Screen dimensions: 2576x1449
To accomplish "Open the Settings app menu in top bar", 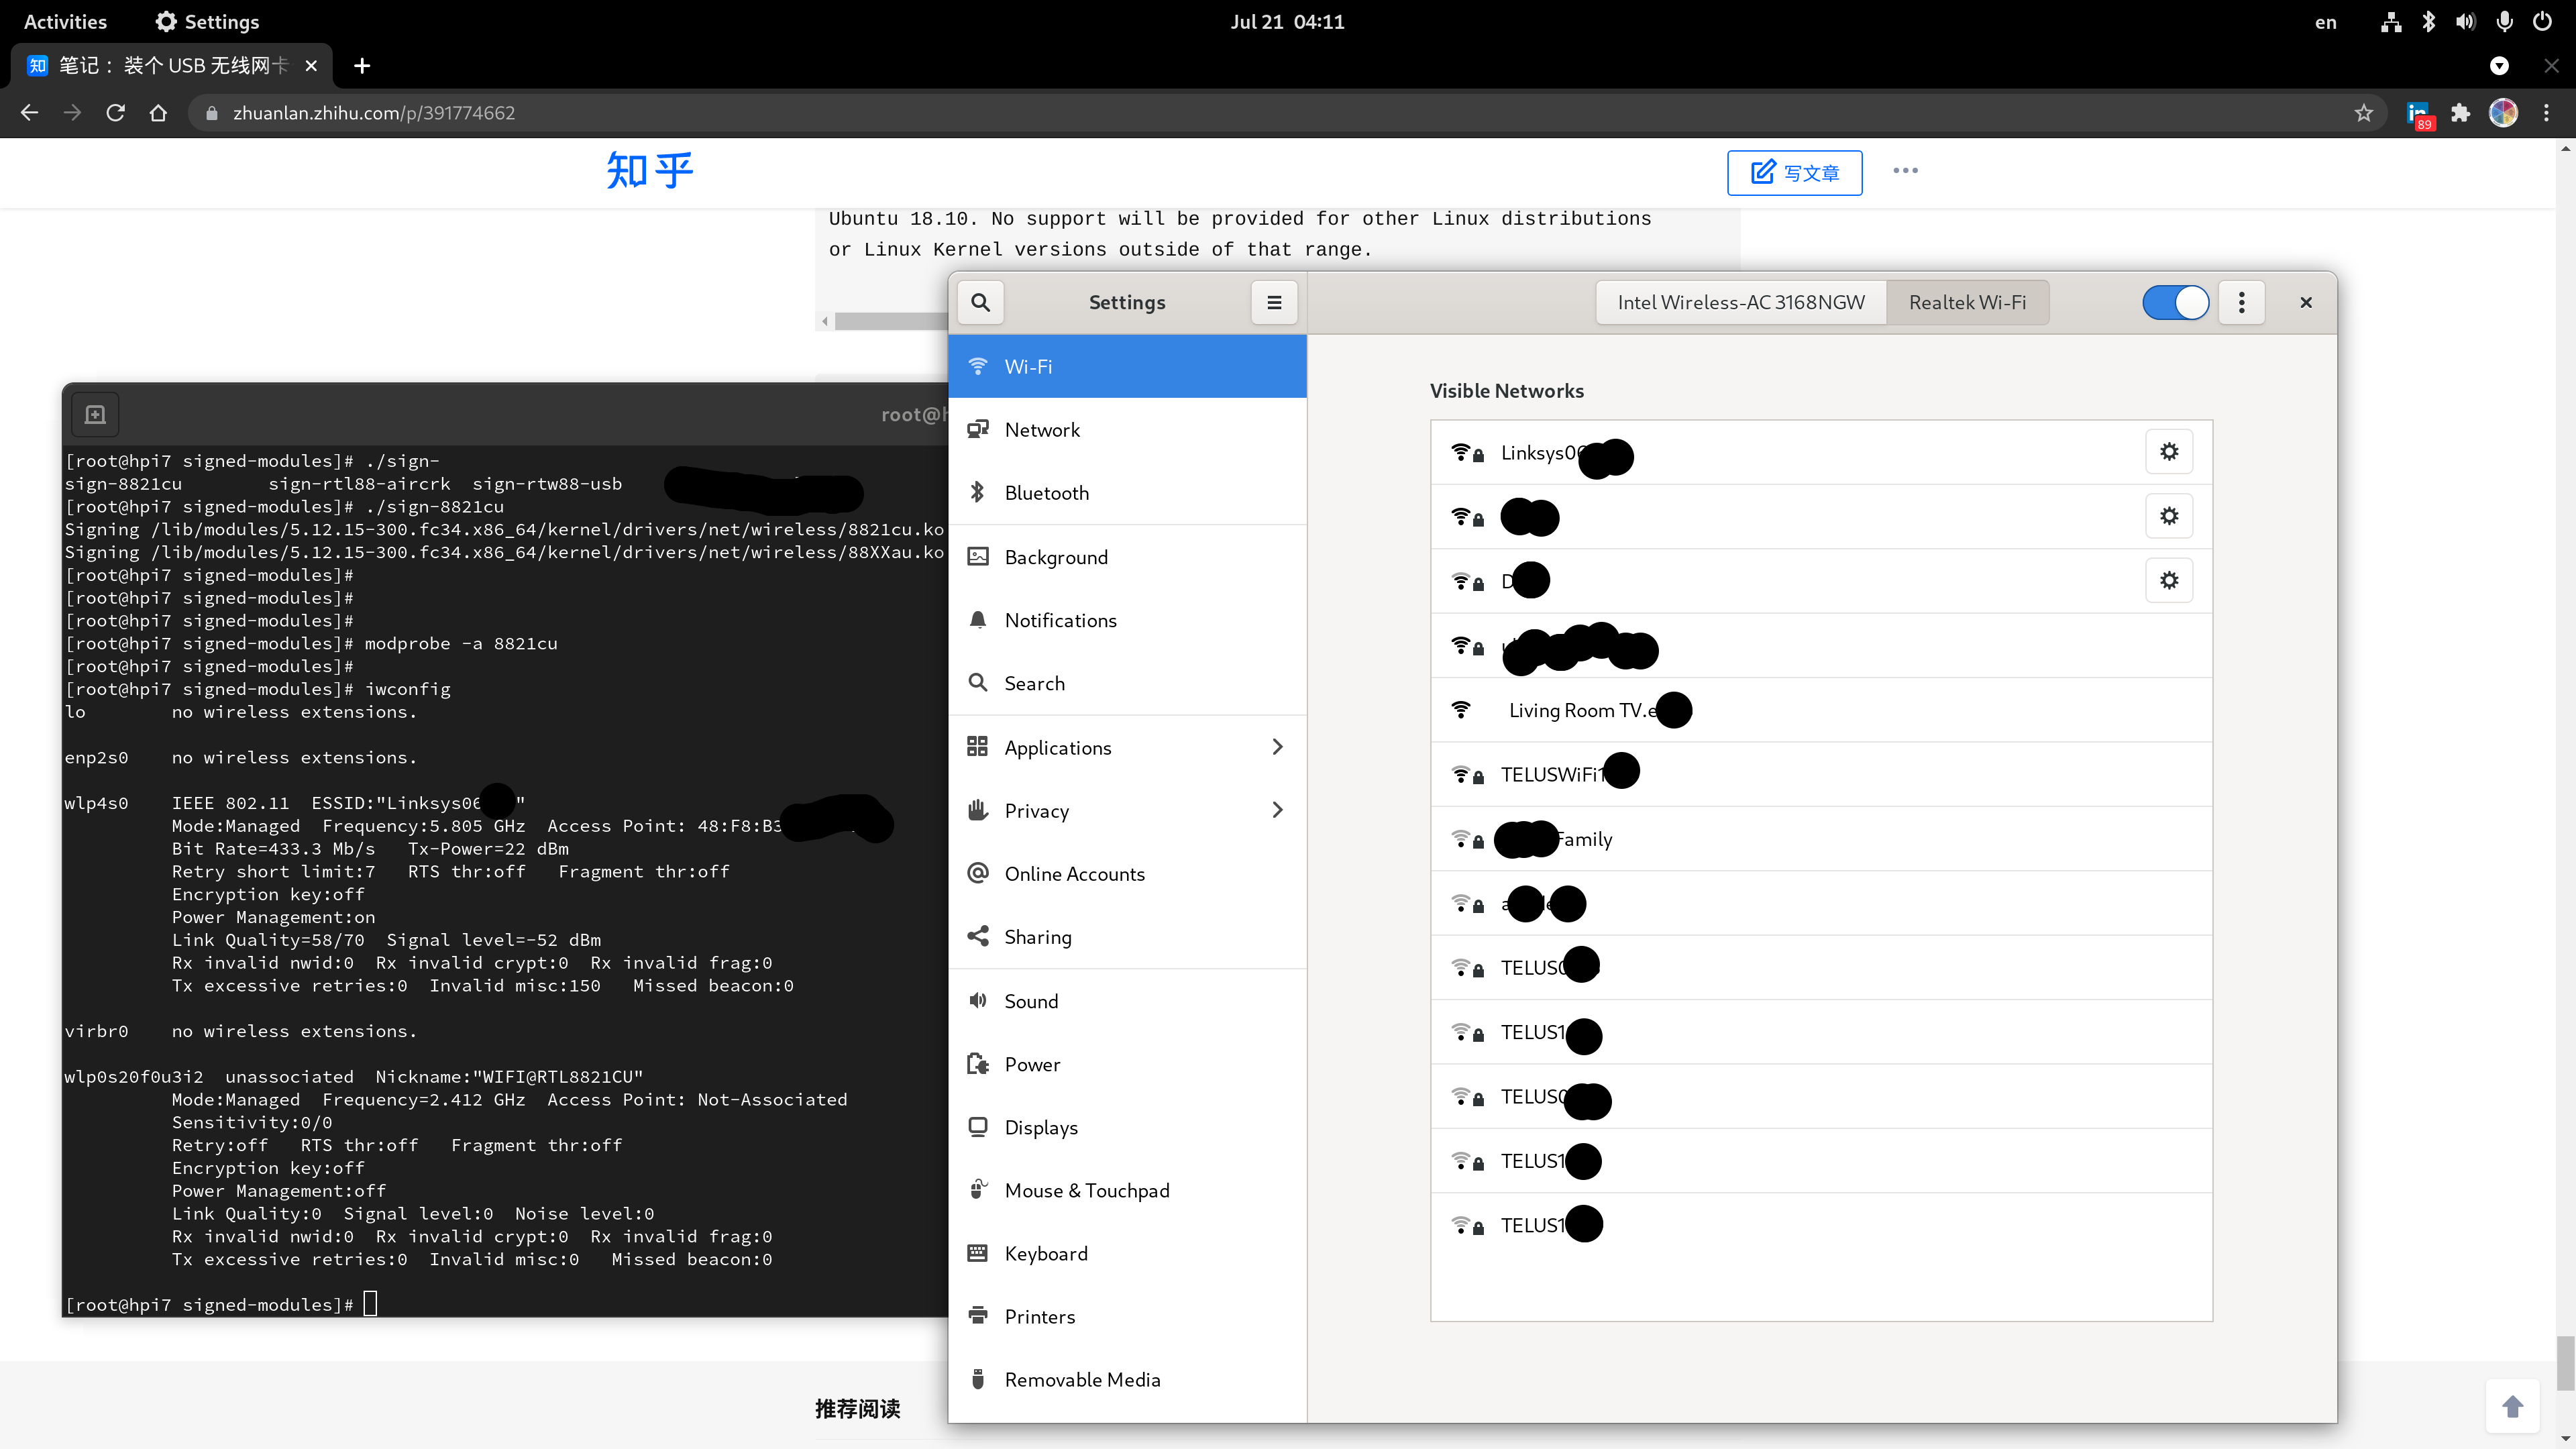I will coord(207,22).
